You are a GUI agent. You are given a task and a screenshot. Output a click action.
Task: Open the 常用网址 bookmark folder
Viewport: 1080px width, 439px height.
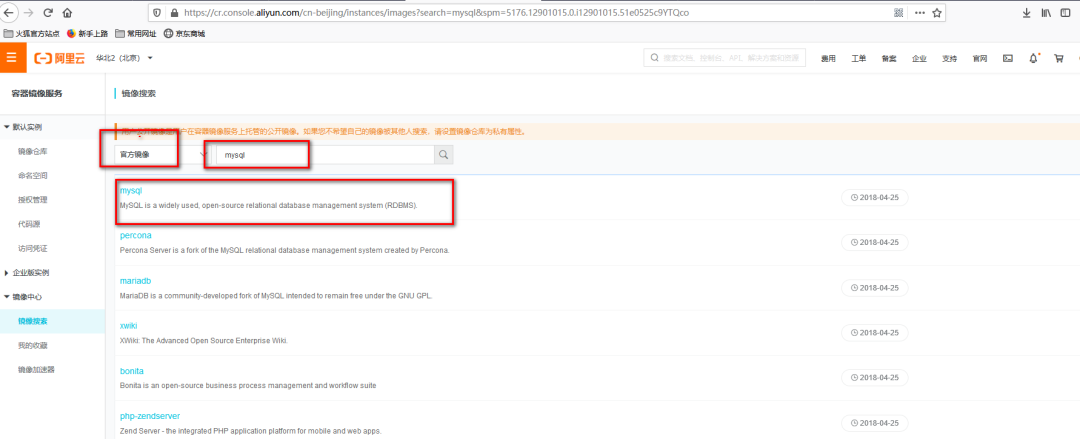pos(136,33)
